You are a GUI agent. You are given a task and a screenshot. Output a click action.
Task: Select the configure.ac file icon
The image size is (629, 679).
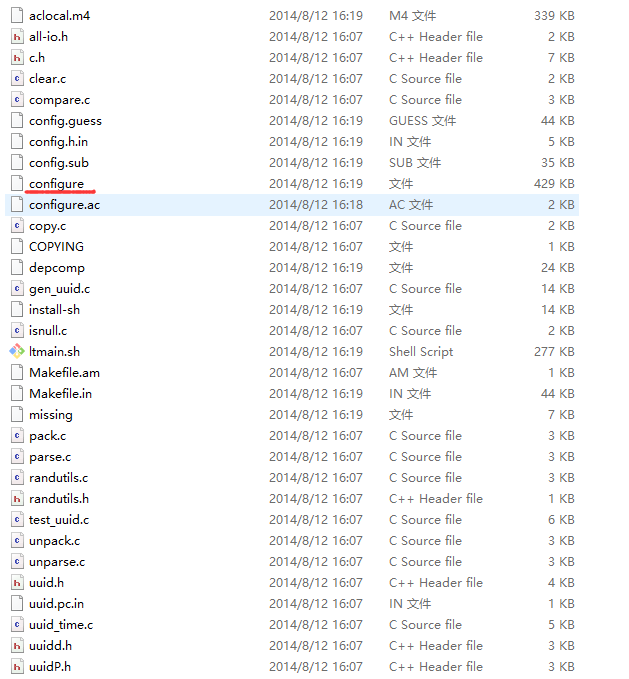point(17,205)
